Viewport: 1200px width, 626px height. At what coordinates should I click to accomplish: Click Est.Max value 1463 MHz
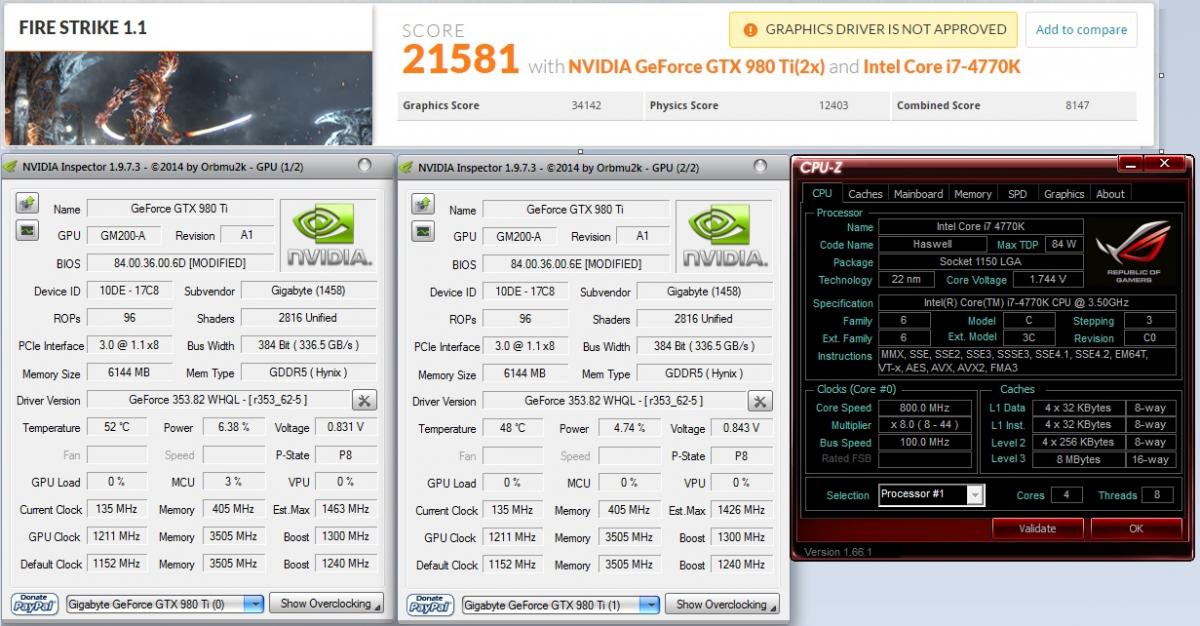pyautogui.click(x=348, y=509)
